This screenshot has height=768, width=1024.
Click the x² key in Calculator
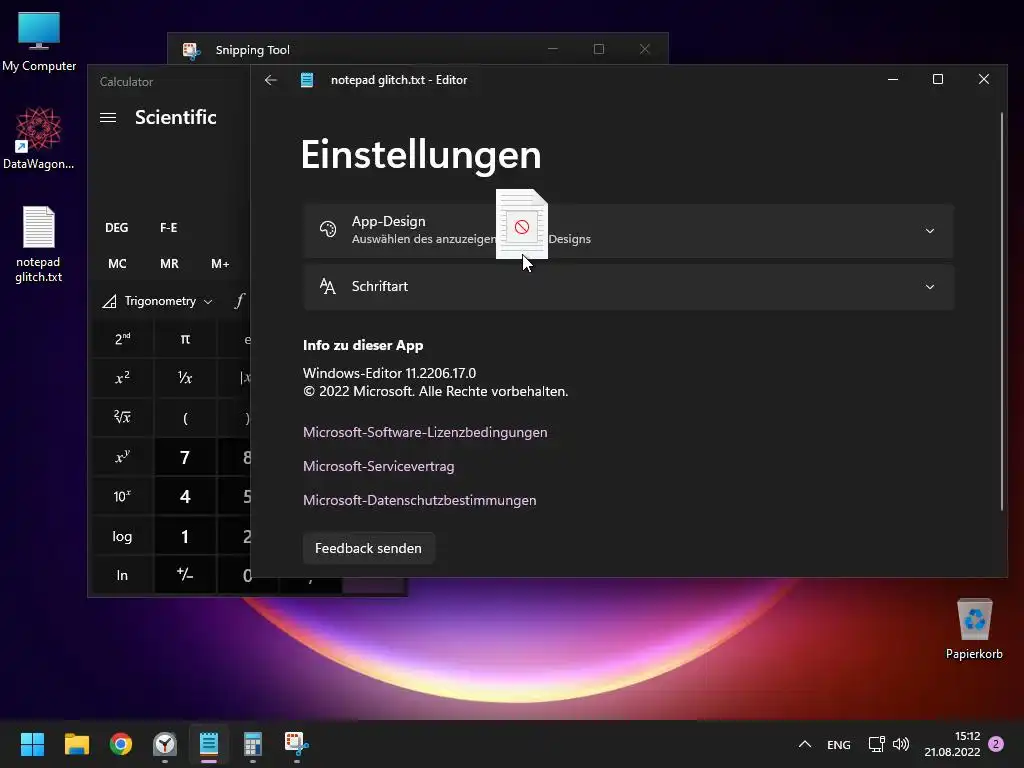point(122,378)
